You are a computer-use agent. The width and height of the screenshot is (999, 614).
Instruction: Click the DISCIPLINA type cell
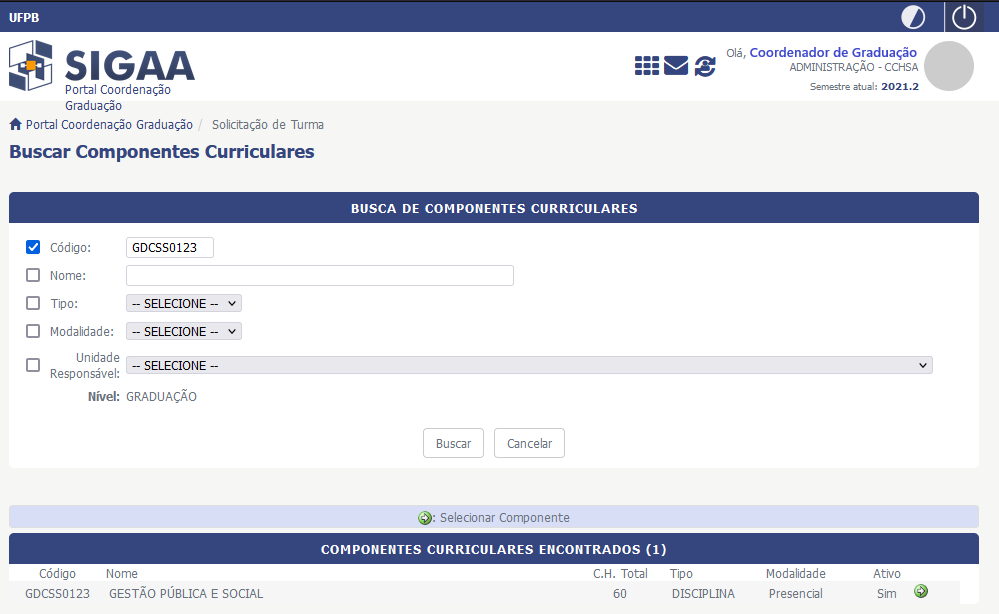point(703,594)
